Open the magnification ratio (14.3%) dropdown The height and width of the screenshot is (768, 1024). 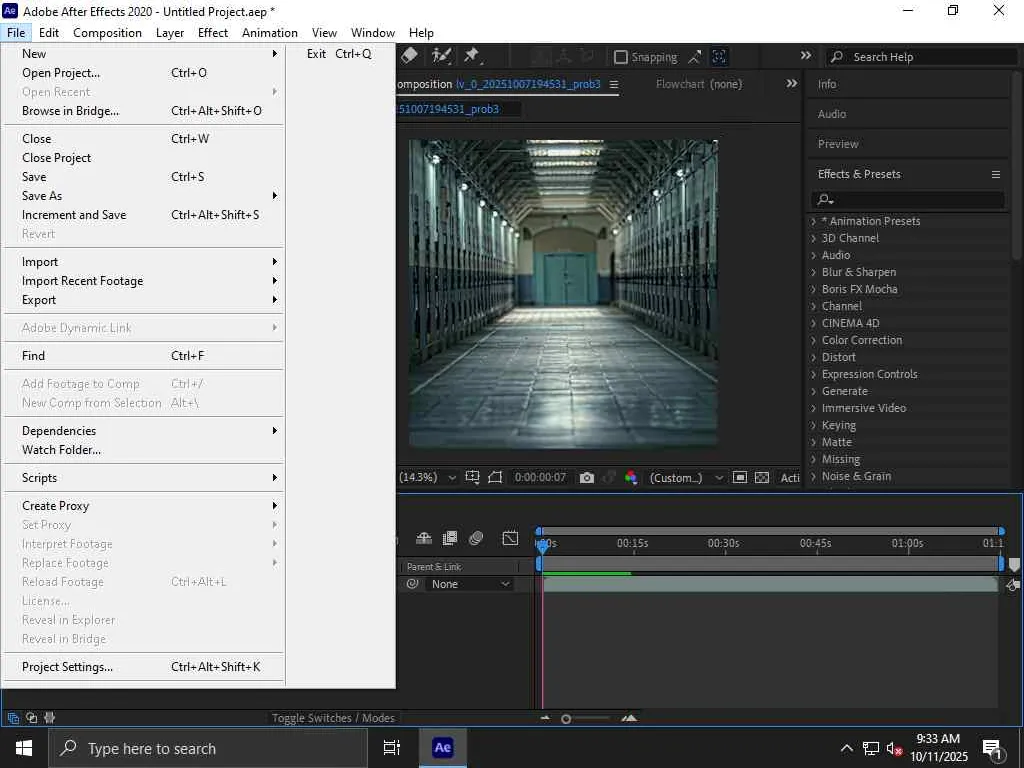(x=429, y=478)
